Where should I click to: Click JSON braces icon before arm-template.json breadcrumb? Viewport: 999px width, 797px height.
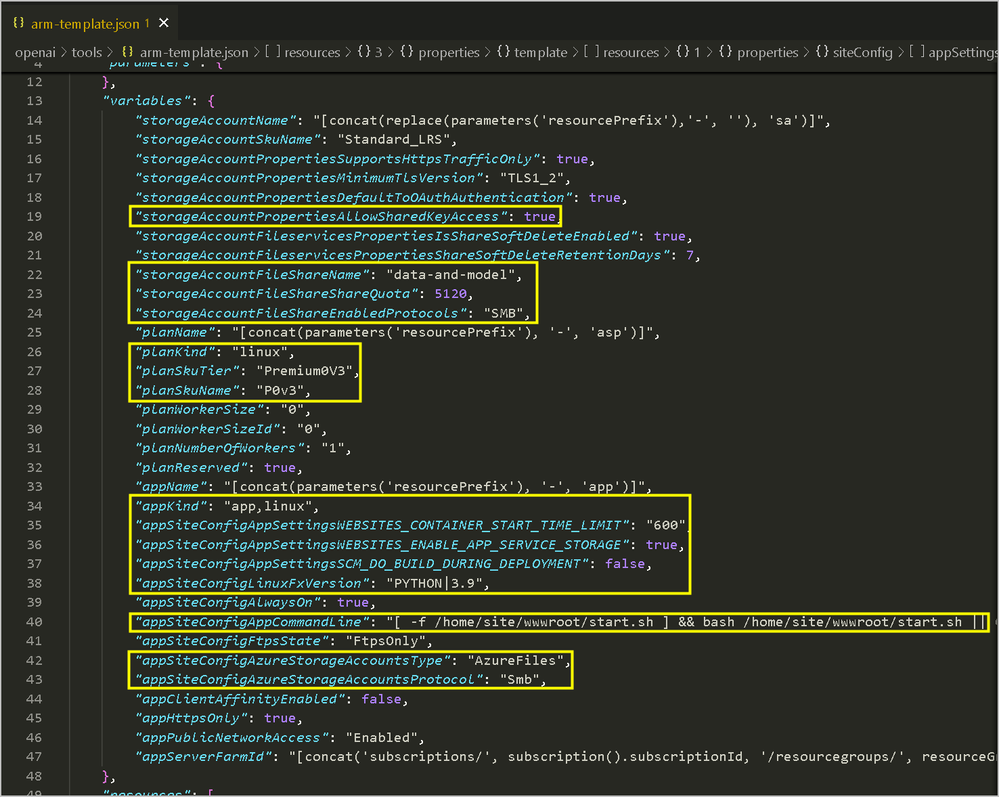(127, 52)
